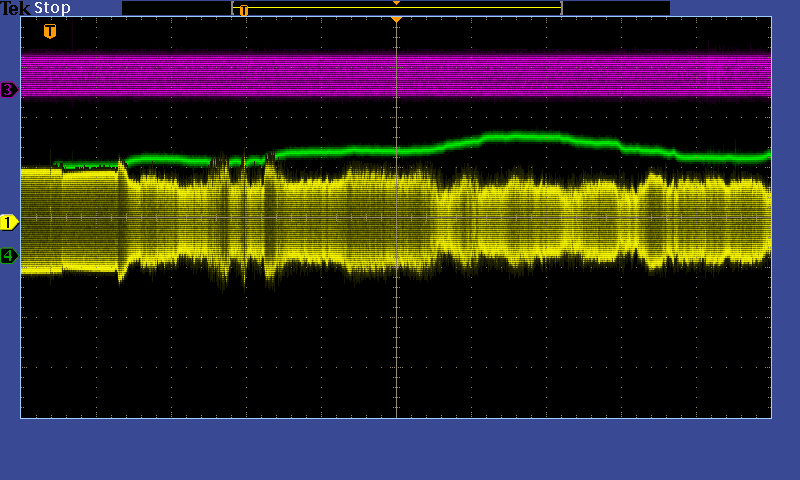This screenshot has height=480, width=800.
Task: Select the magenta channel 3 waveform band
Action: click(x=300, y=75)
